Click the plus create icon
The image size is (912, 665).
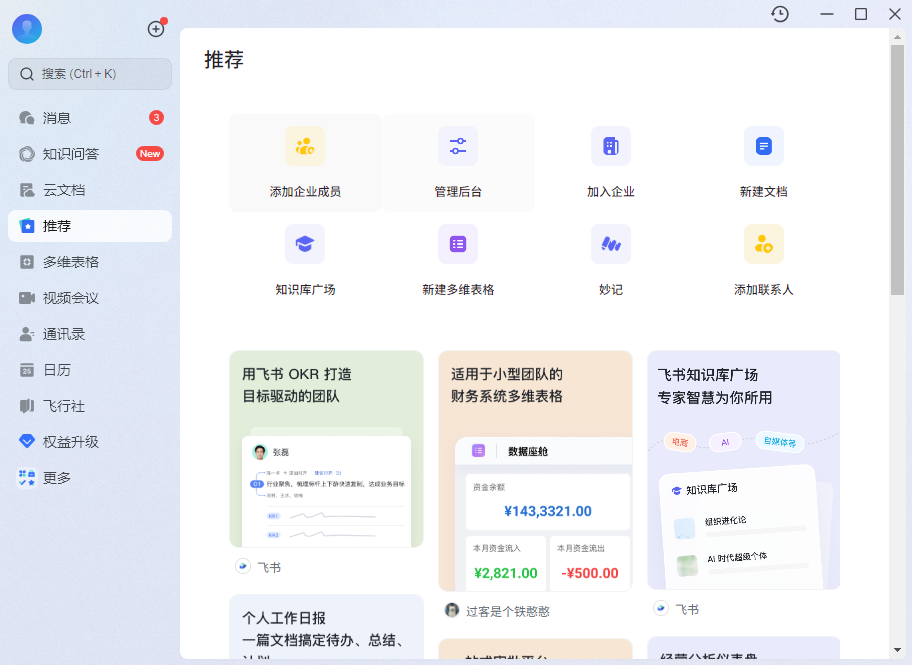pos(156,29)
